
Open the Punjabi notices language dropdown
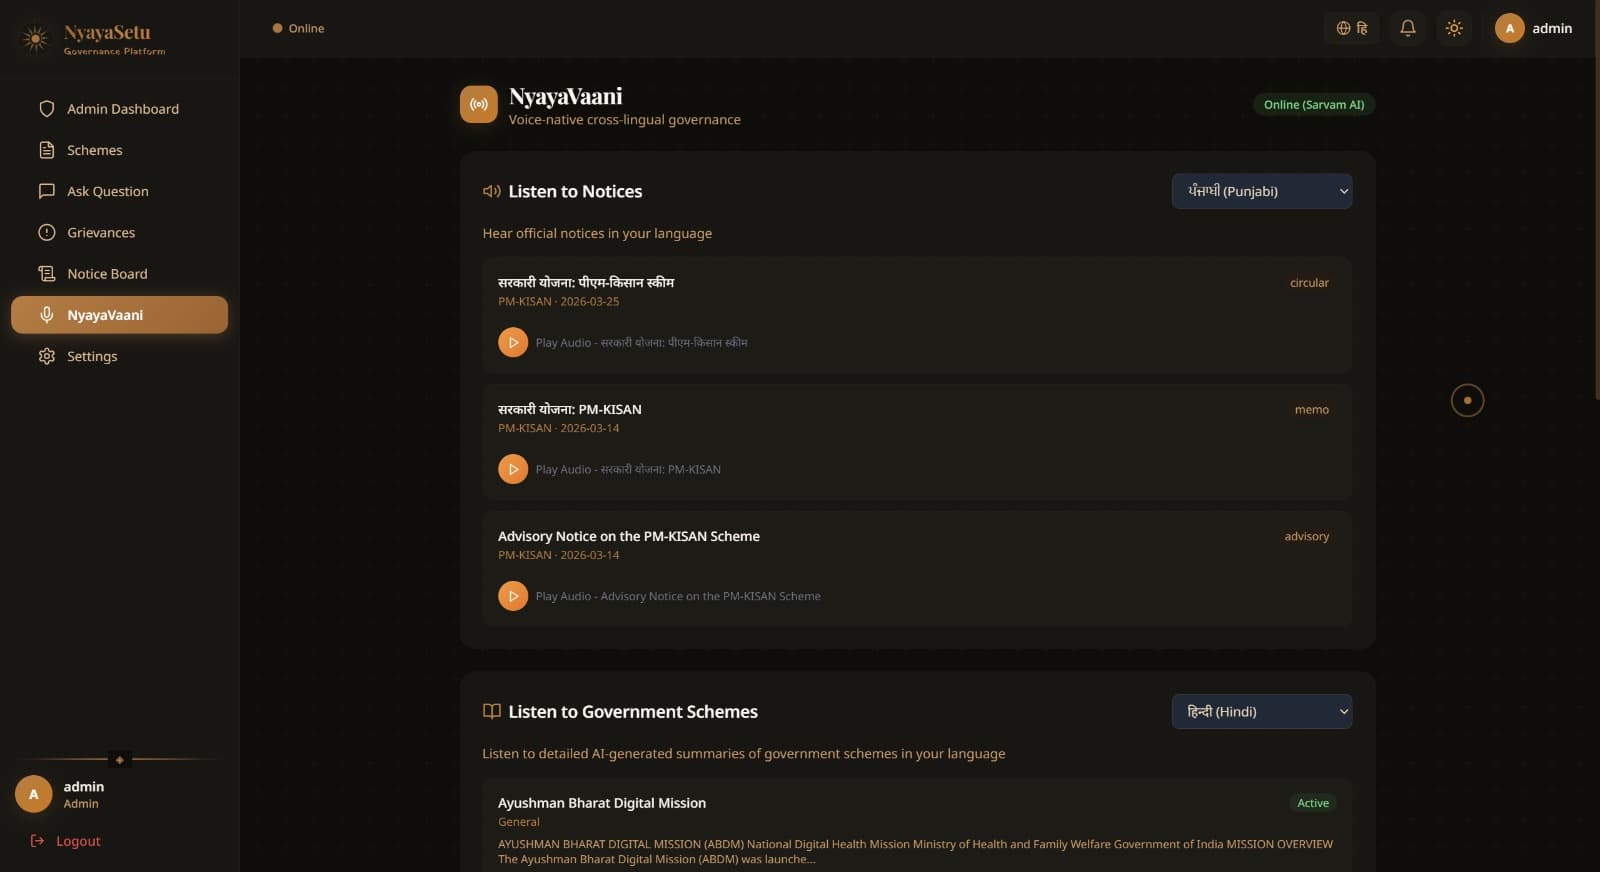[1261, 191]
